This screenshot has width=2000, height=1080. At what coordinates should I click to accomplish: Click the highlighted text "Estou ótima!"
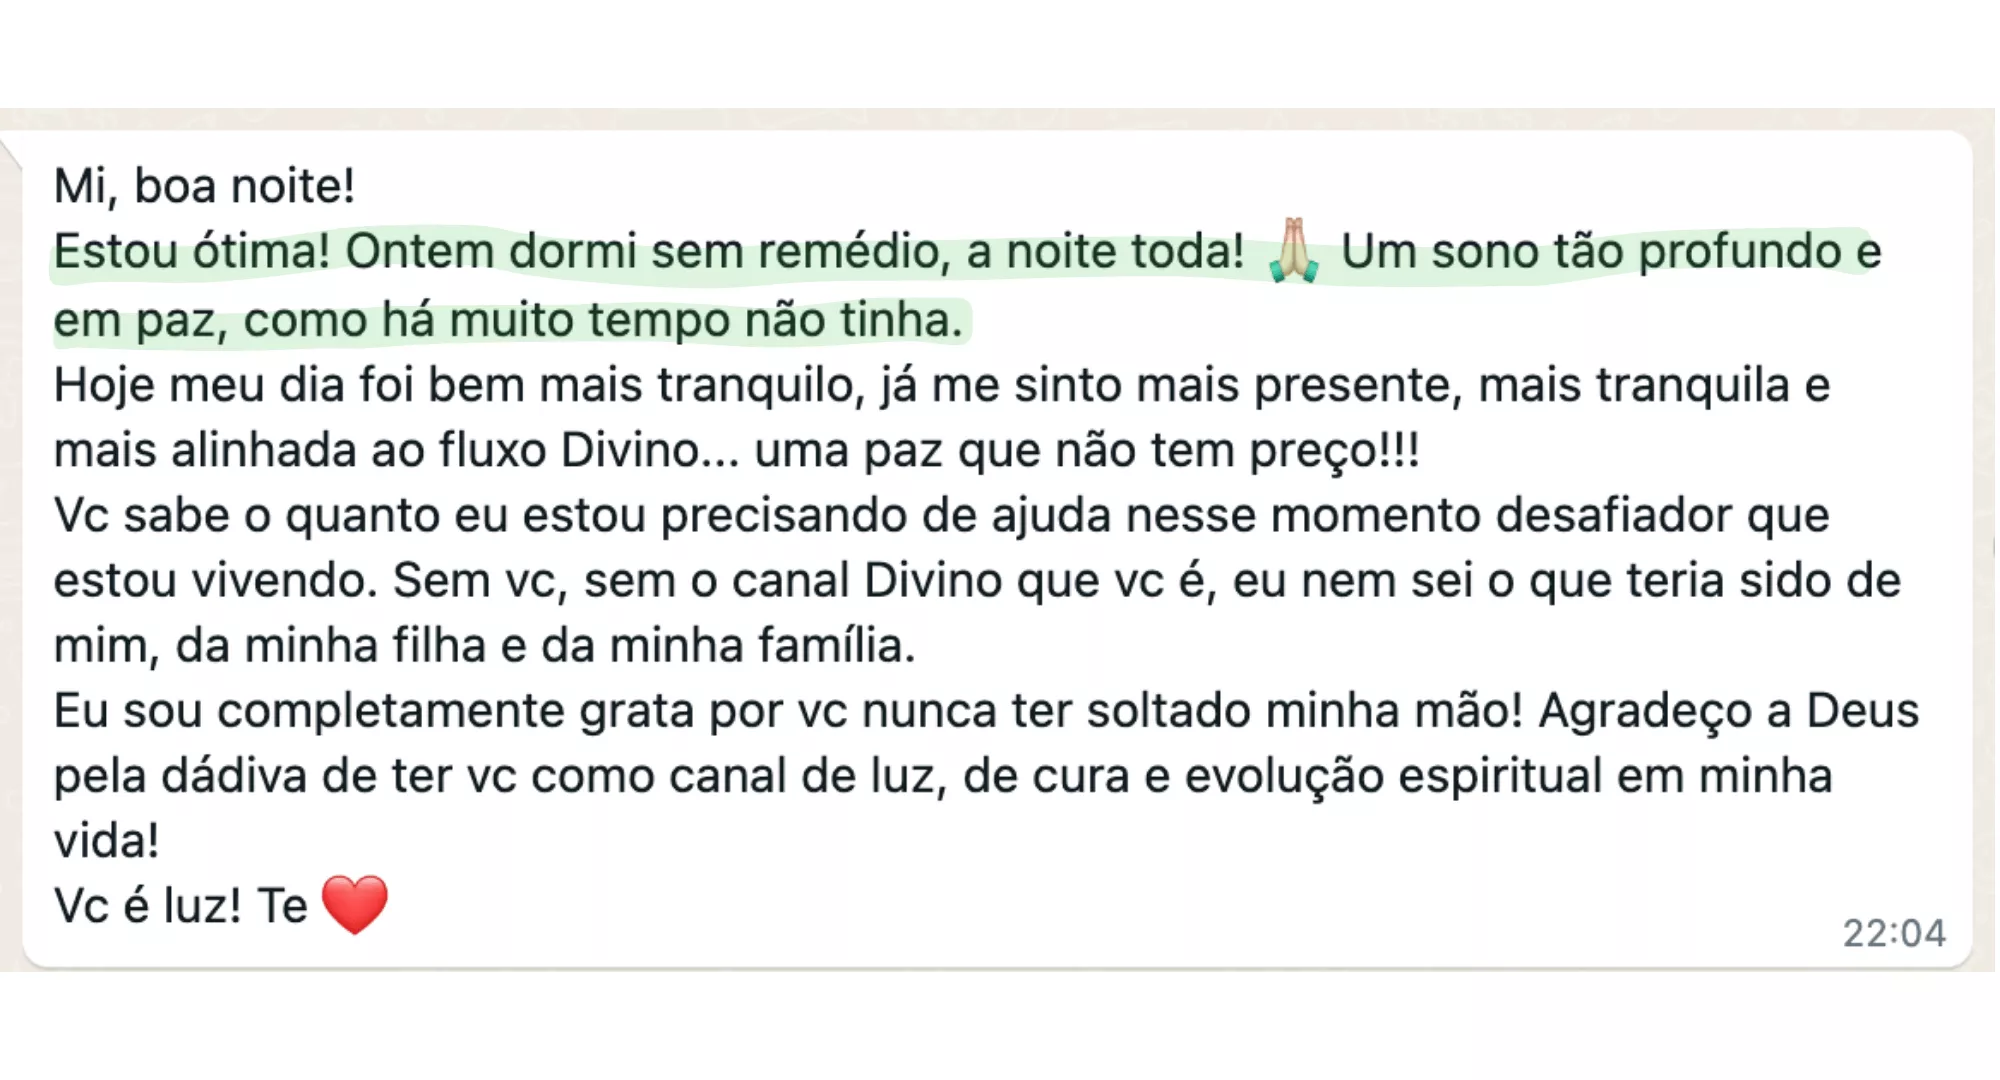191,251
